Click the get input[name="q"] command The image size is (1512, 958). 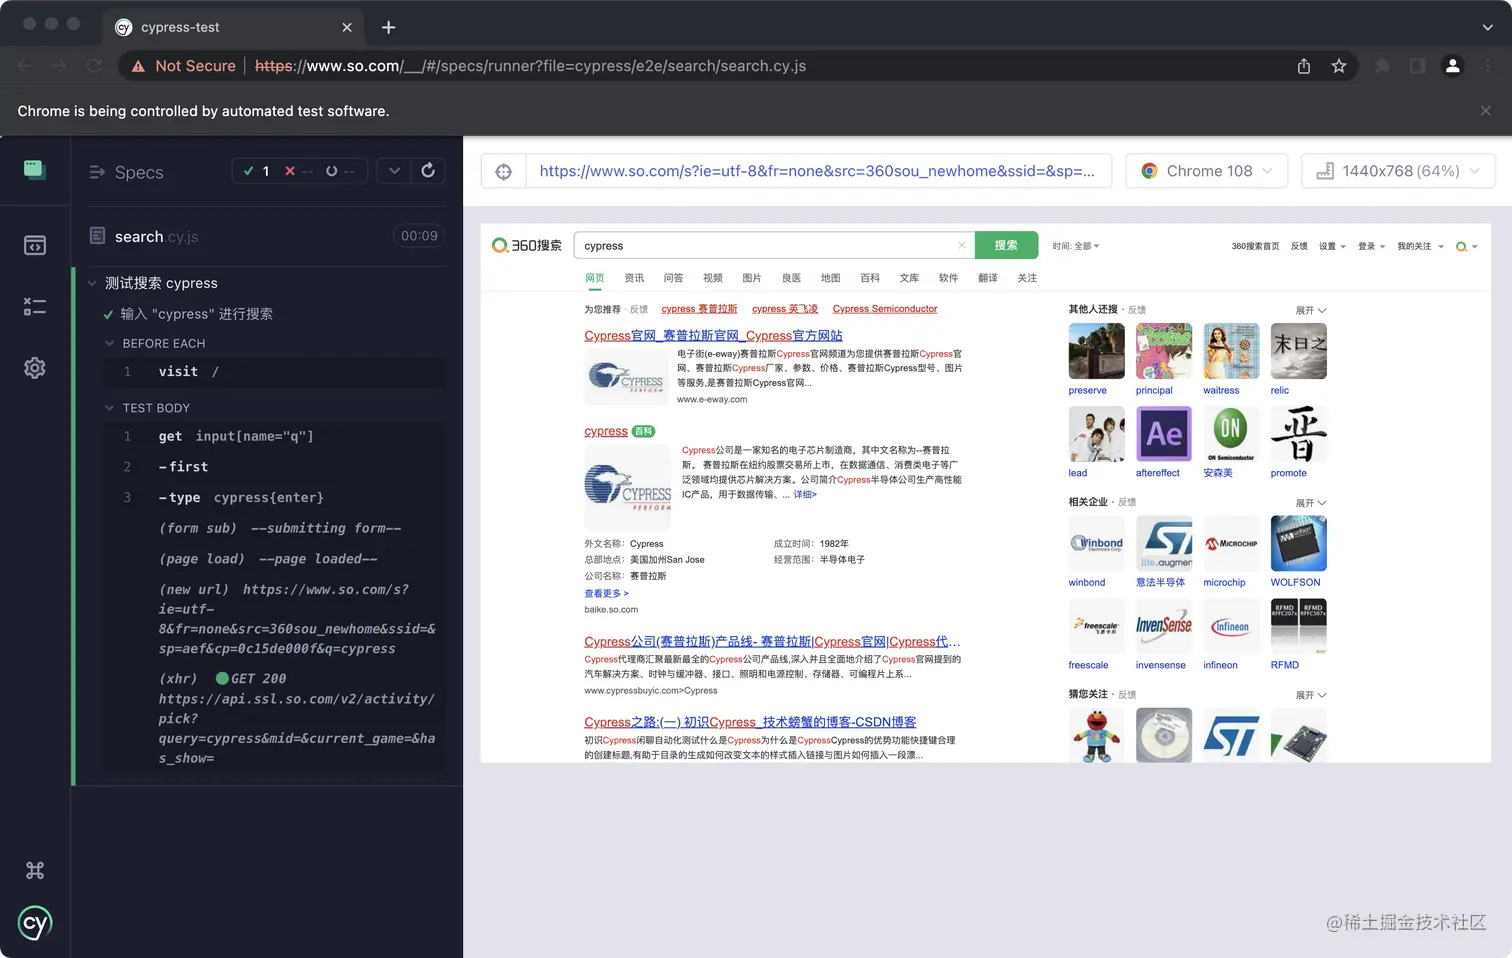click(275, 436)
